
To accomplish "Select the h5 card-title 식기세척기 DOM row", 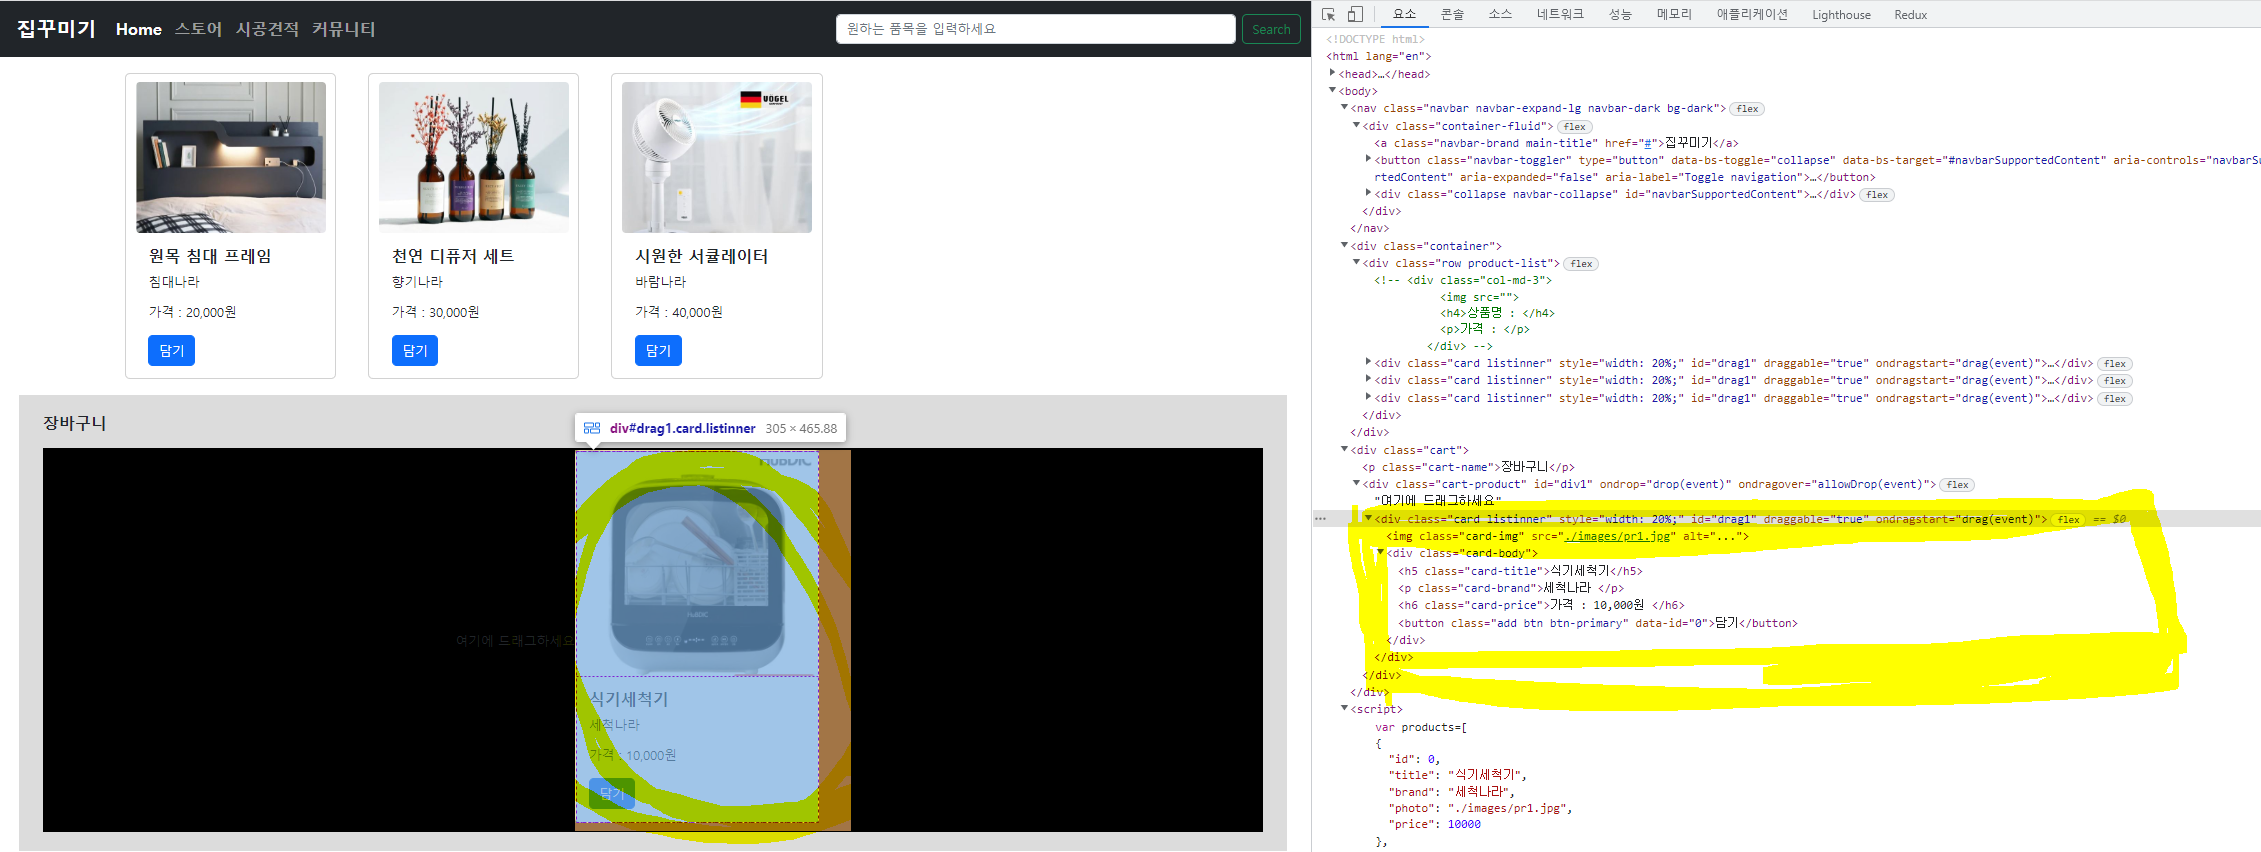I will click(x=1520, y=571).
